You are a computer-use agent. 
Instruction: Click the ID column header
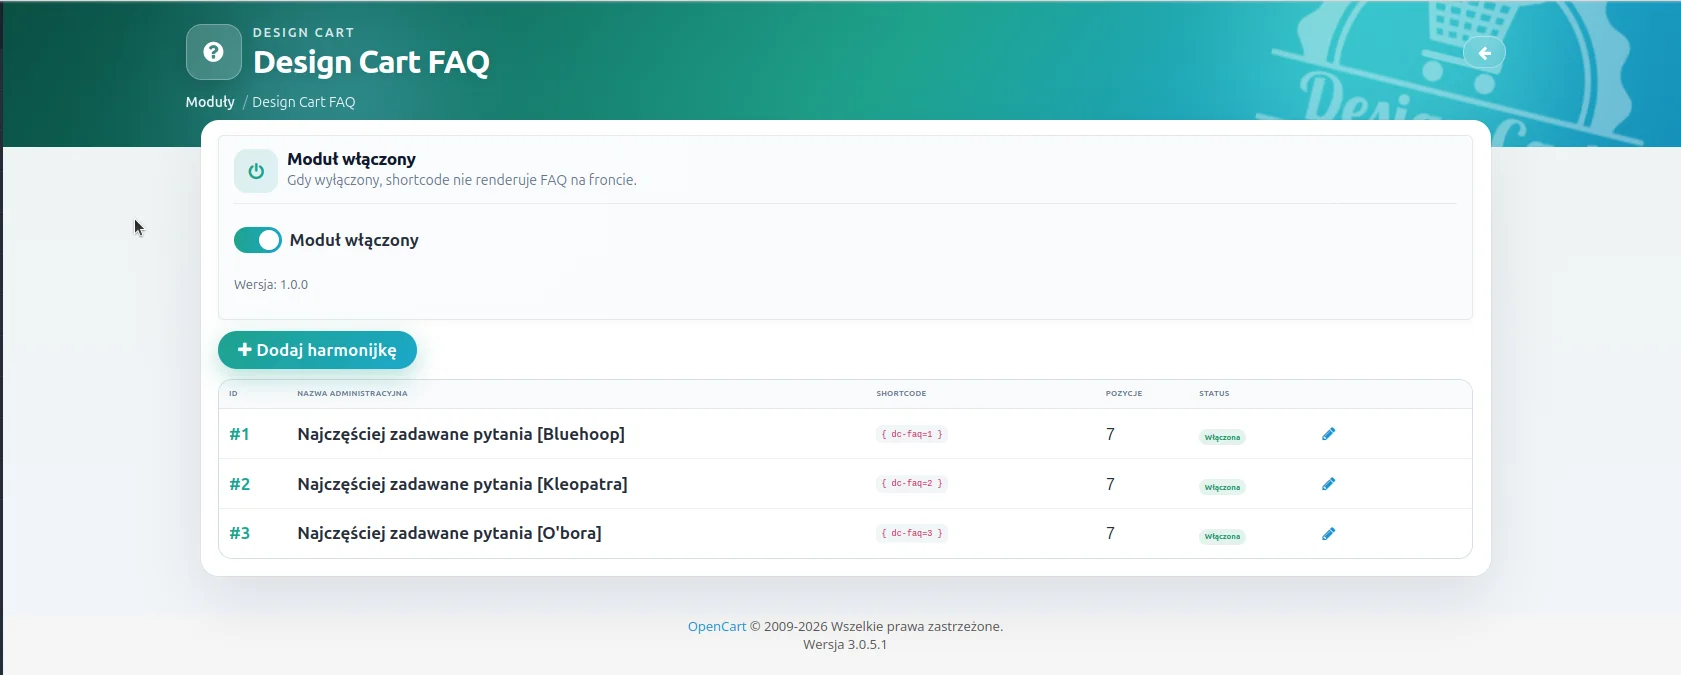pos(233,394)
